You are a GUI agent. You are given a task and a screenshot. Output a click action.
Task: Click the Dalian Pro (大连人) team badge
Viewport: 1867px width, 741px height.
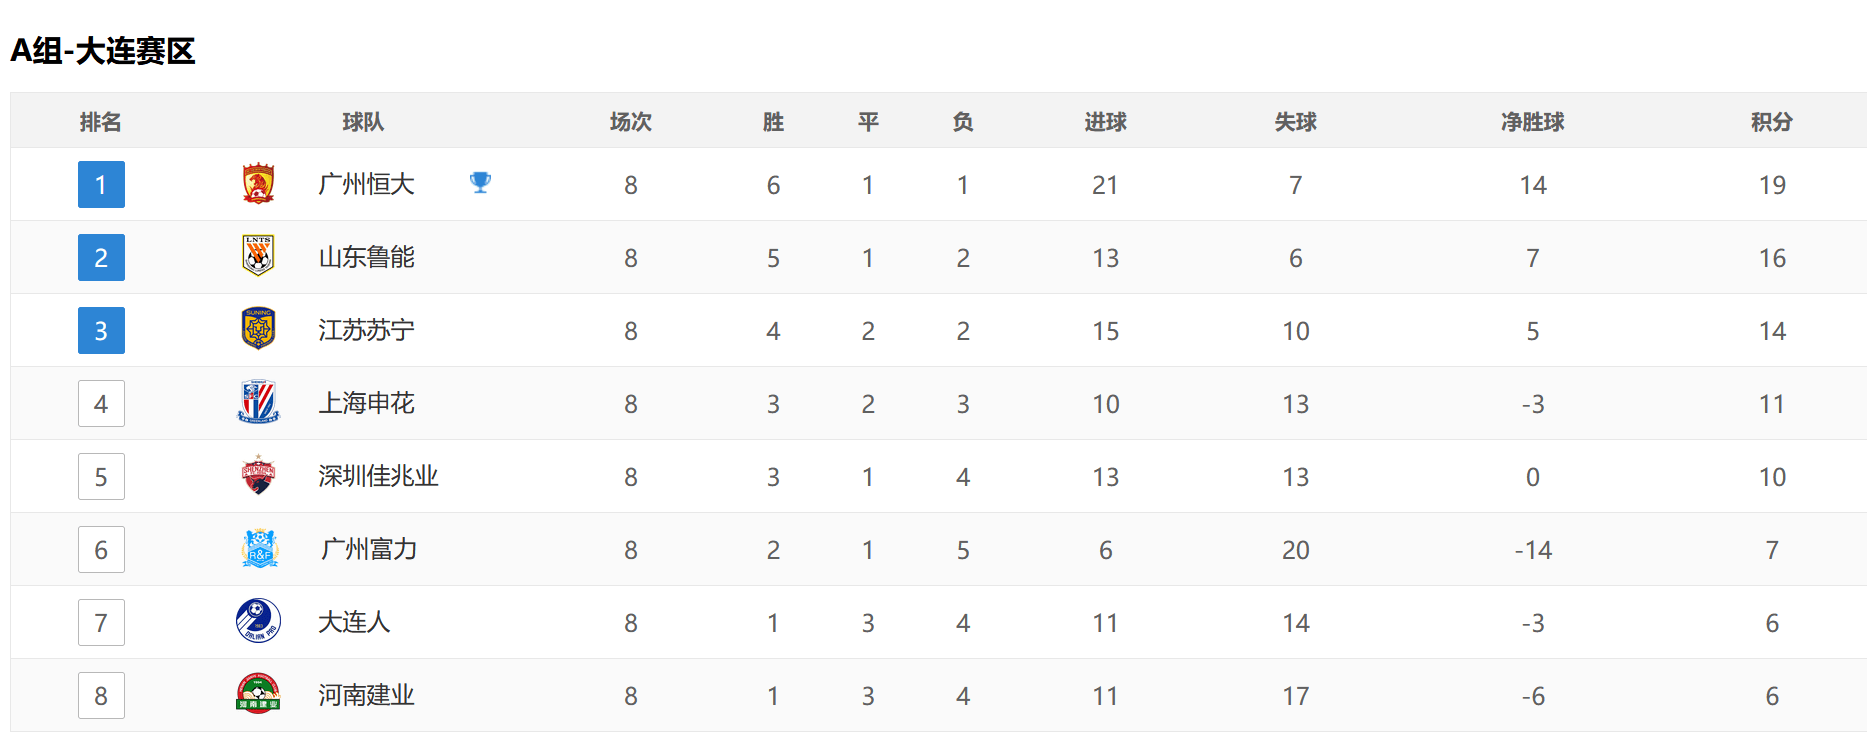click(x=258, y=621)
